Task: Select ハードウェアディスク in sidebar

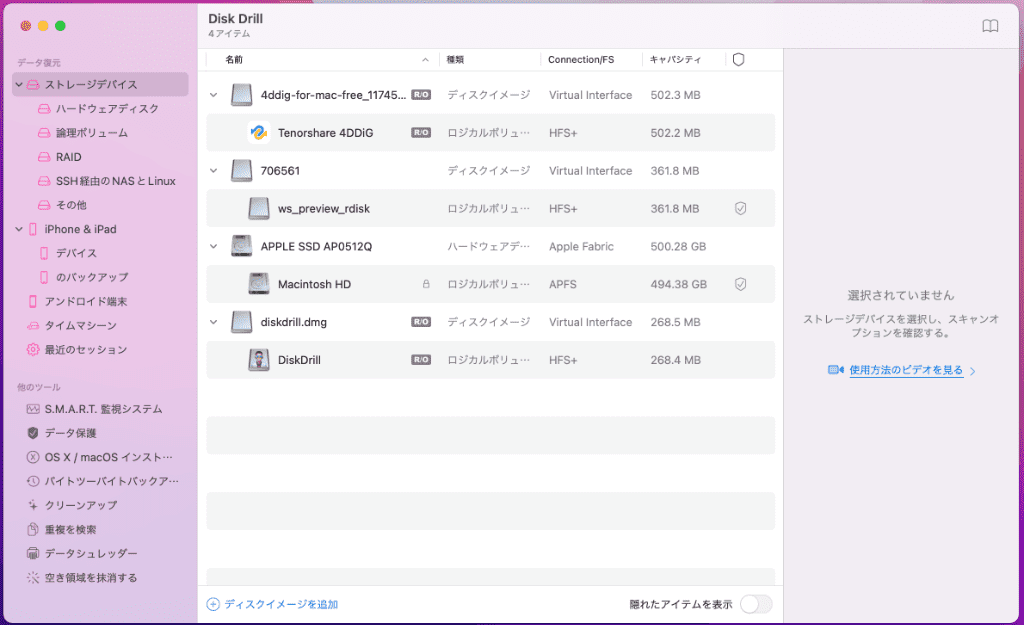Action: coord(107,108)
